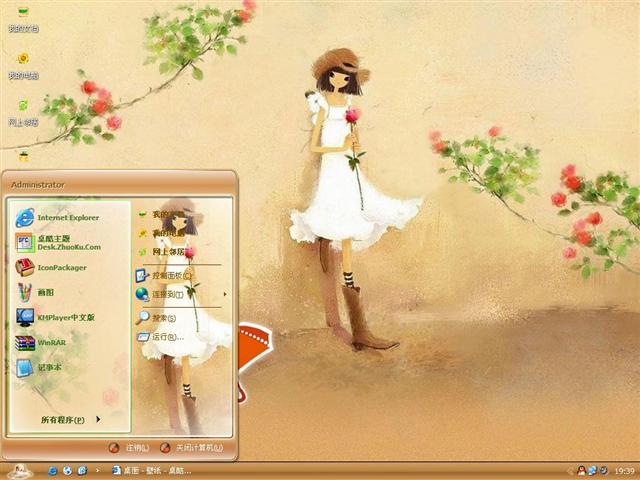
Task: Click the rightmost tray icon beside clock
Action: click(603, 471)
